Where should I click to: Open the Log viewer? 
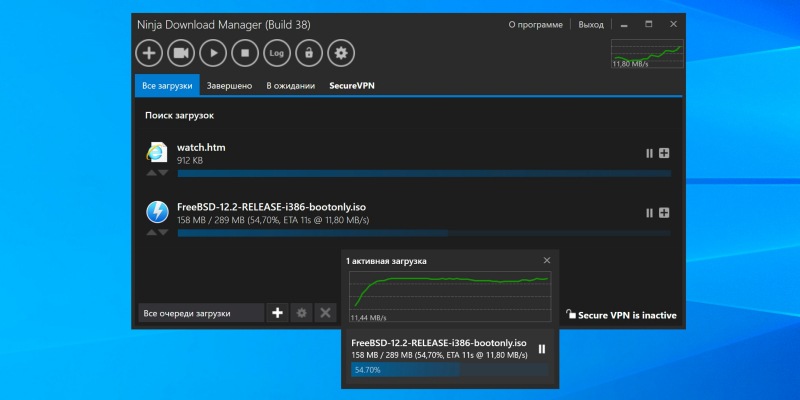click(277, 53)
